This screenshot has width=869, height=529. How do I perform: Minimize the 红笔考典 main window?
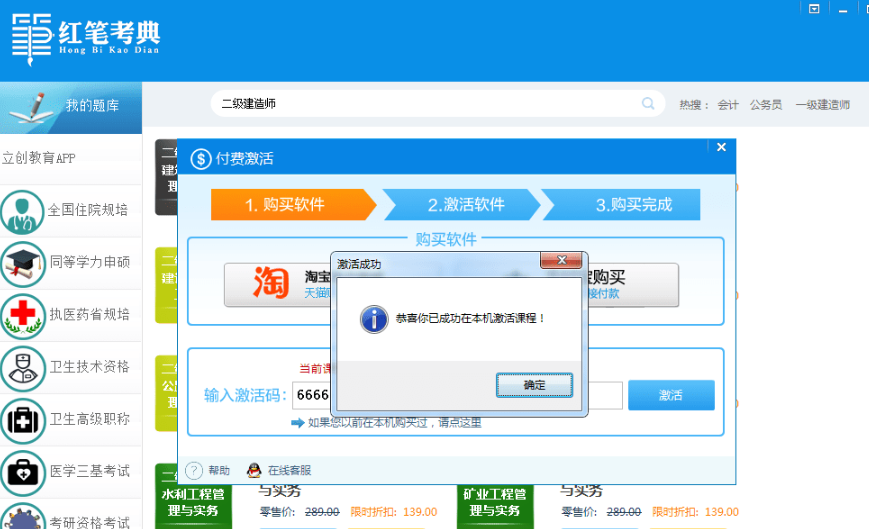pos(843,9)
